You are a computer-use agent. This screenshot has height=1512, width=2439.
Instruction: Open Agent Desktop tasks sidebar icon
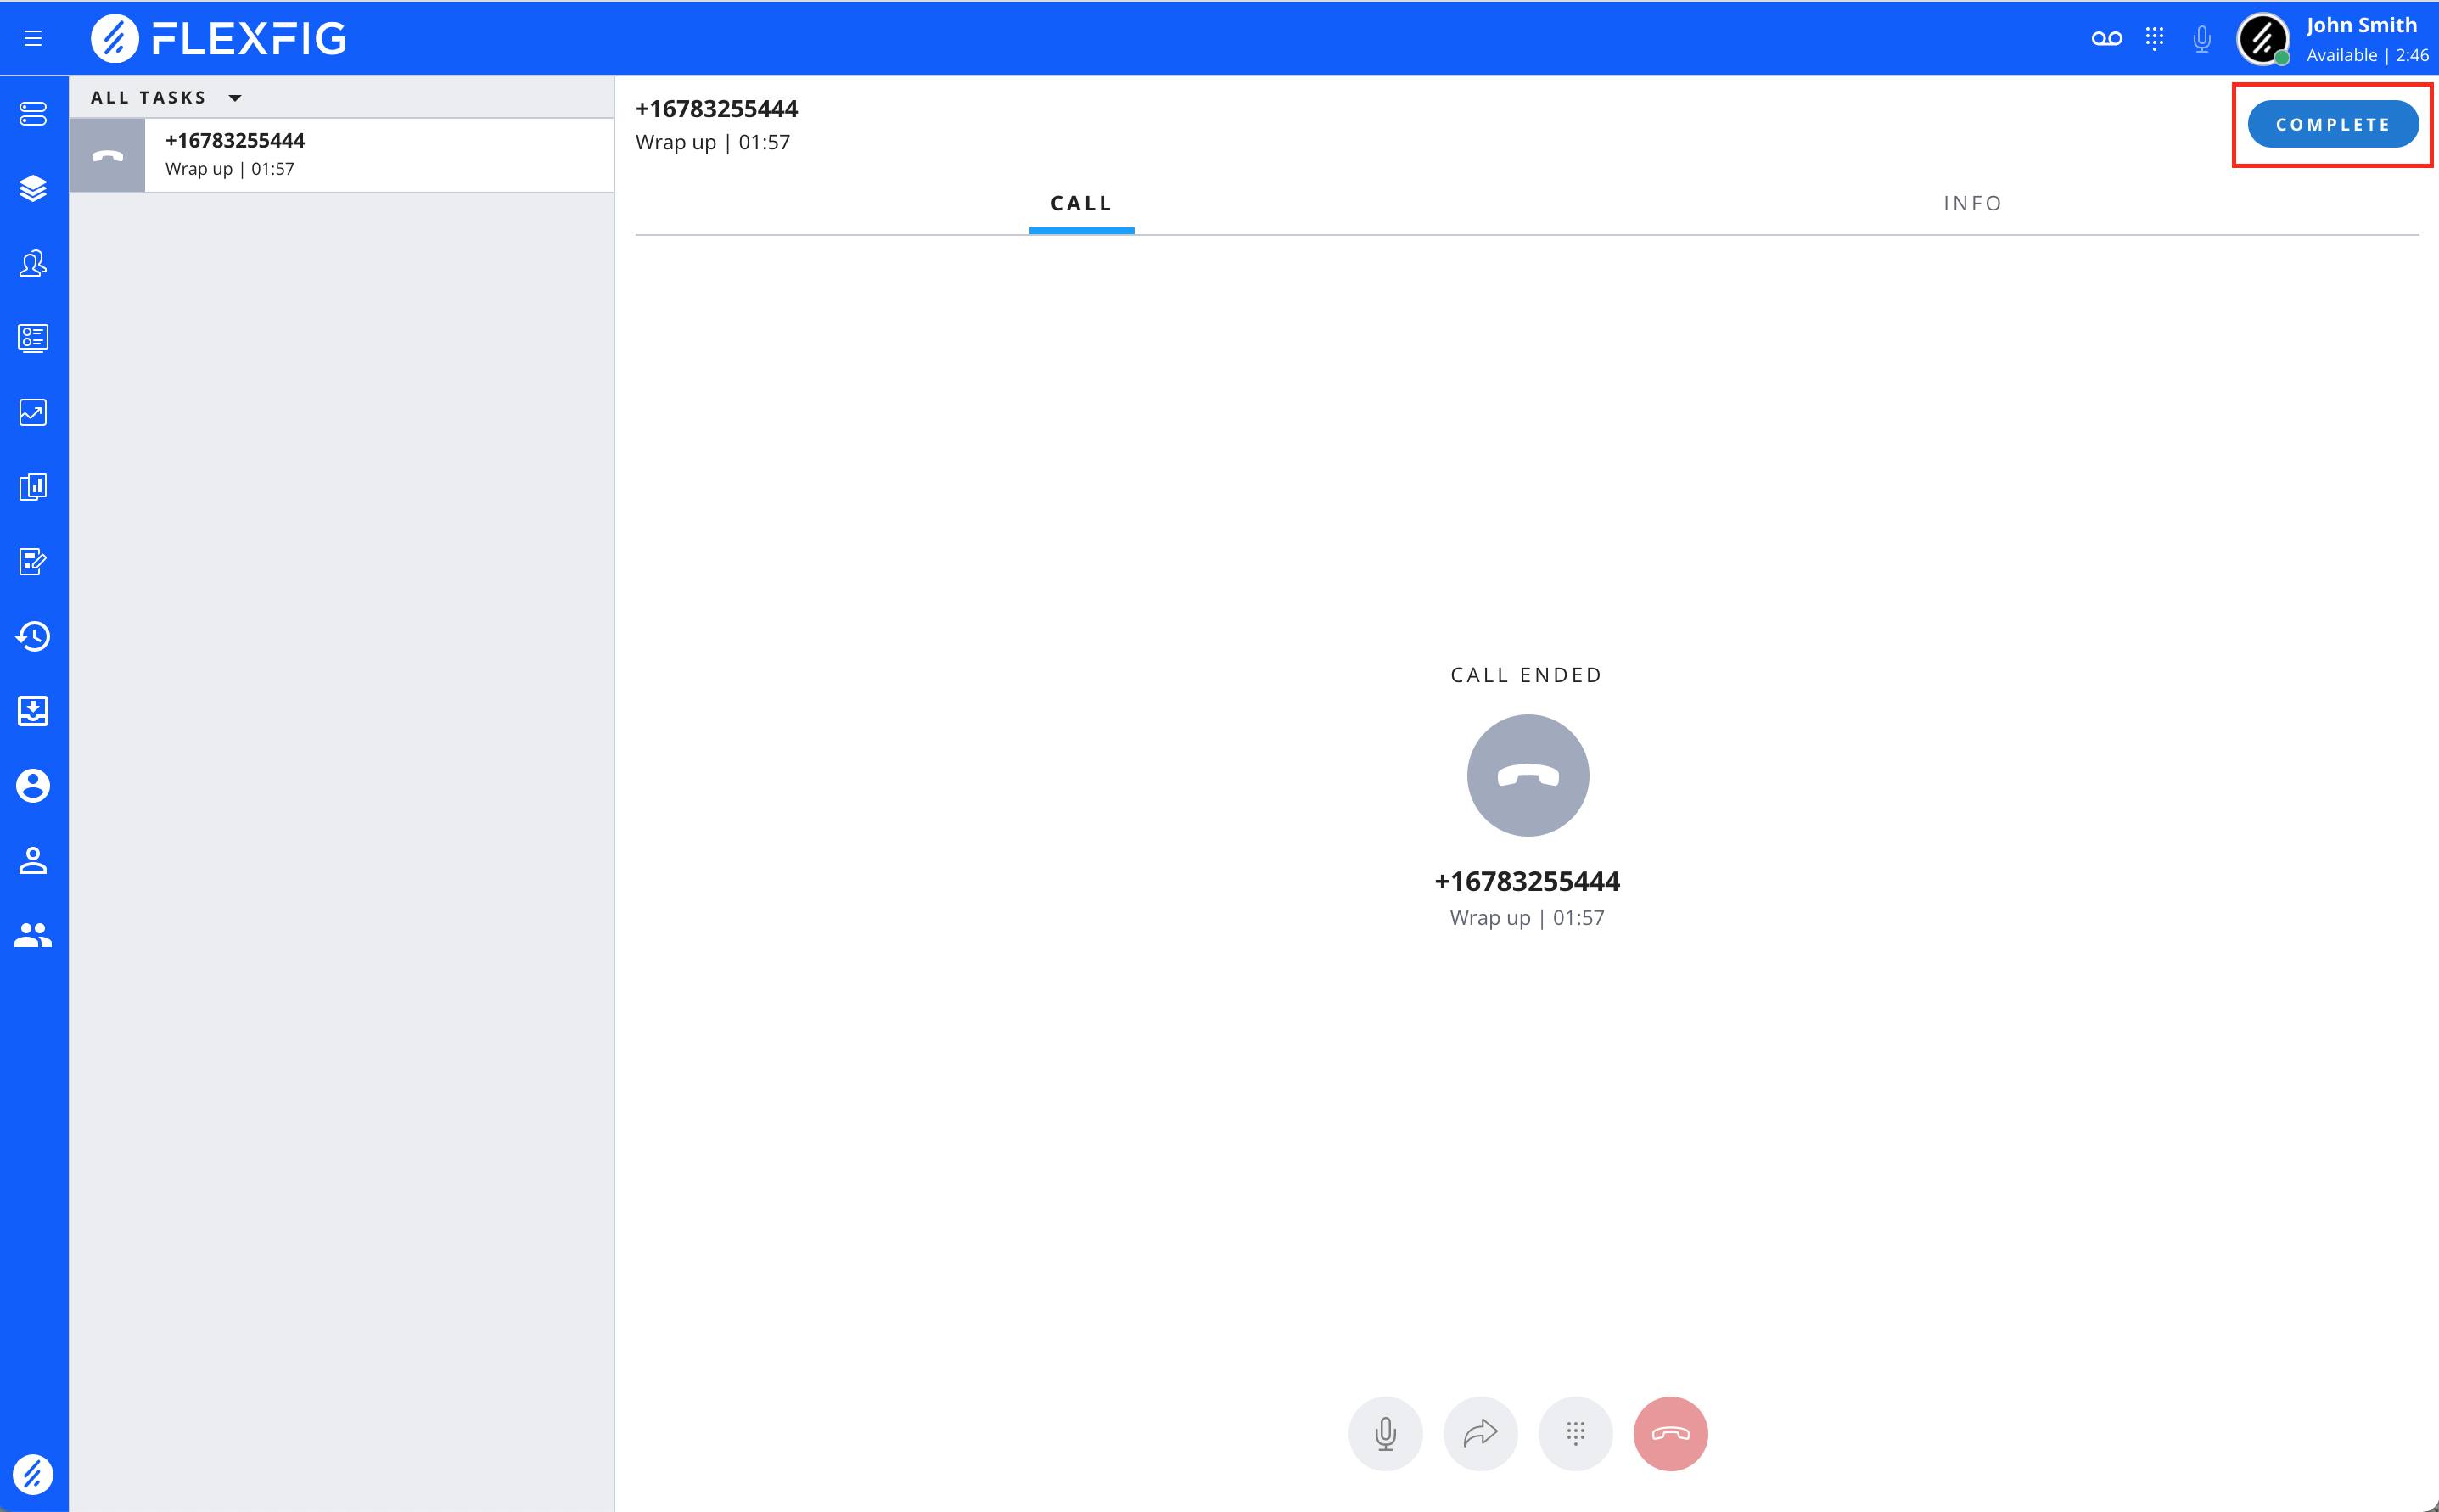pyautogui.click(x=33, y=114)
